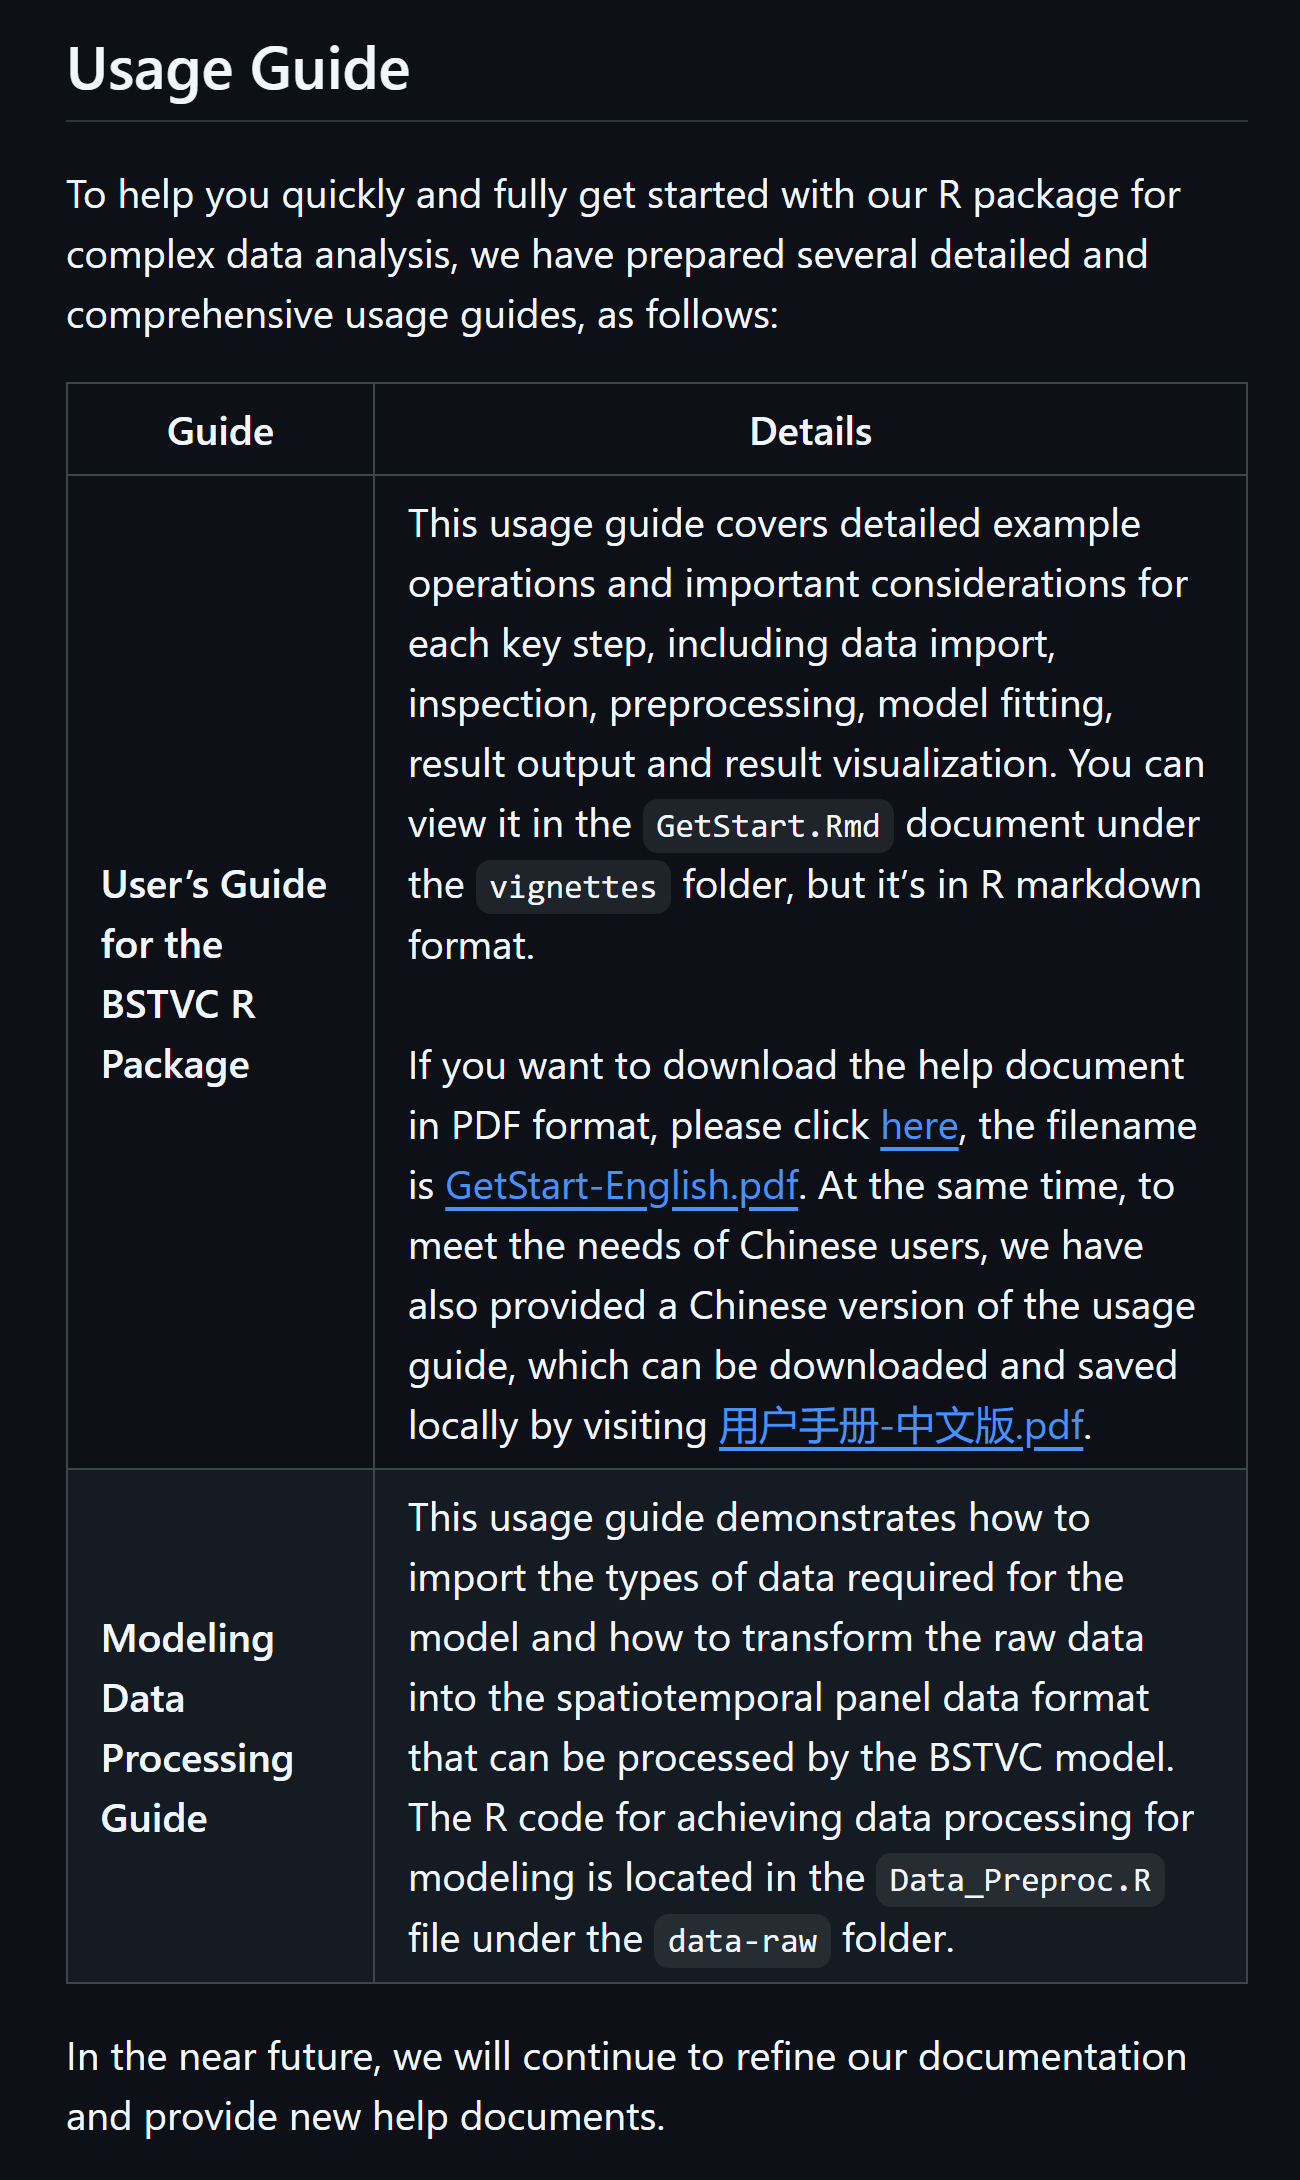Click the closing paragraph "In the near future"
1300x2180 pixels.
(625, 2086)
